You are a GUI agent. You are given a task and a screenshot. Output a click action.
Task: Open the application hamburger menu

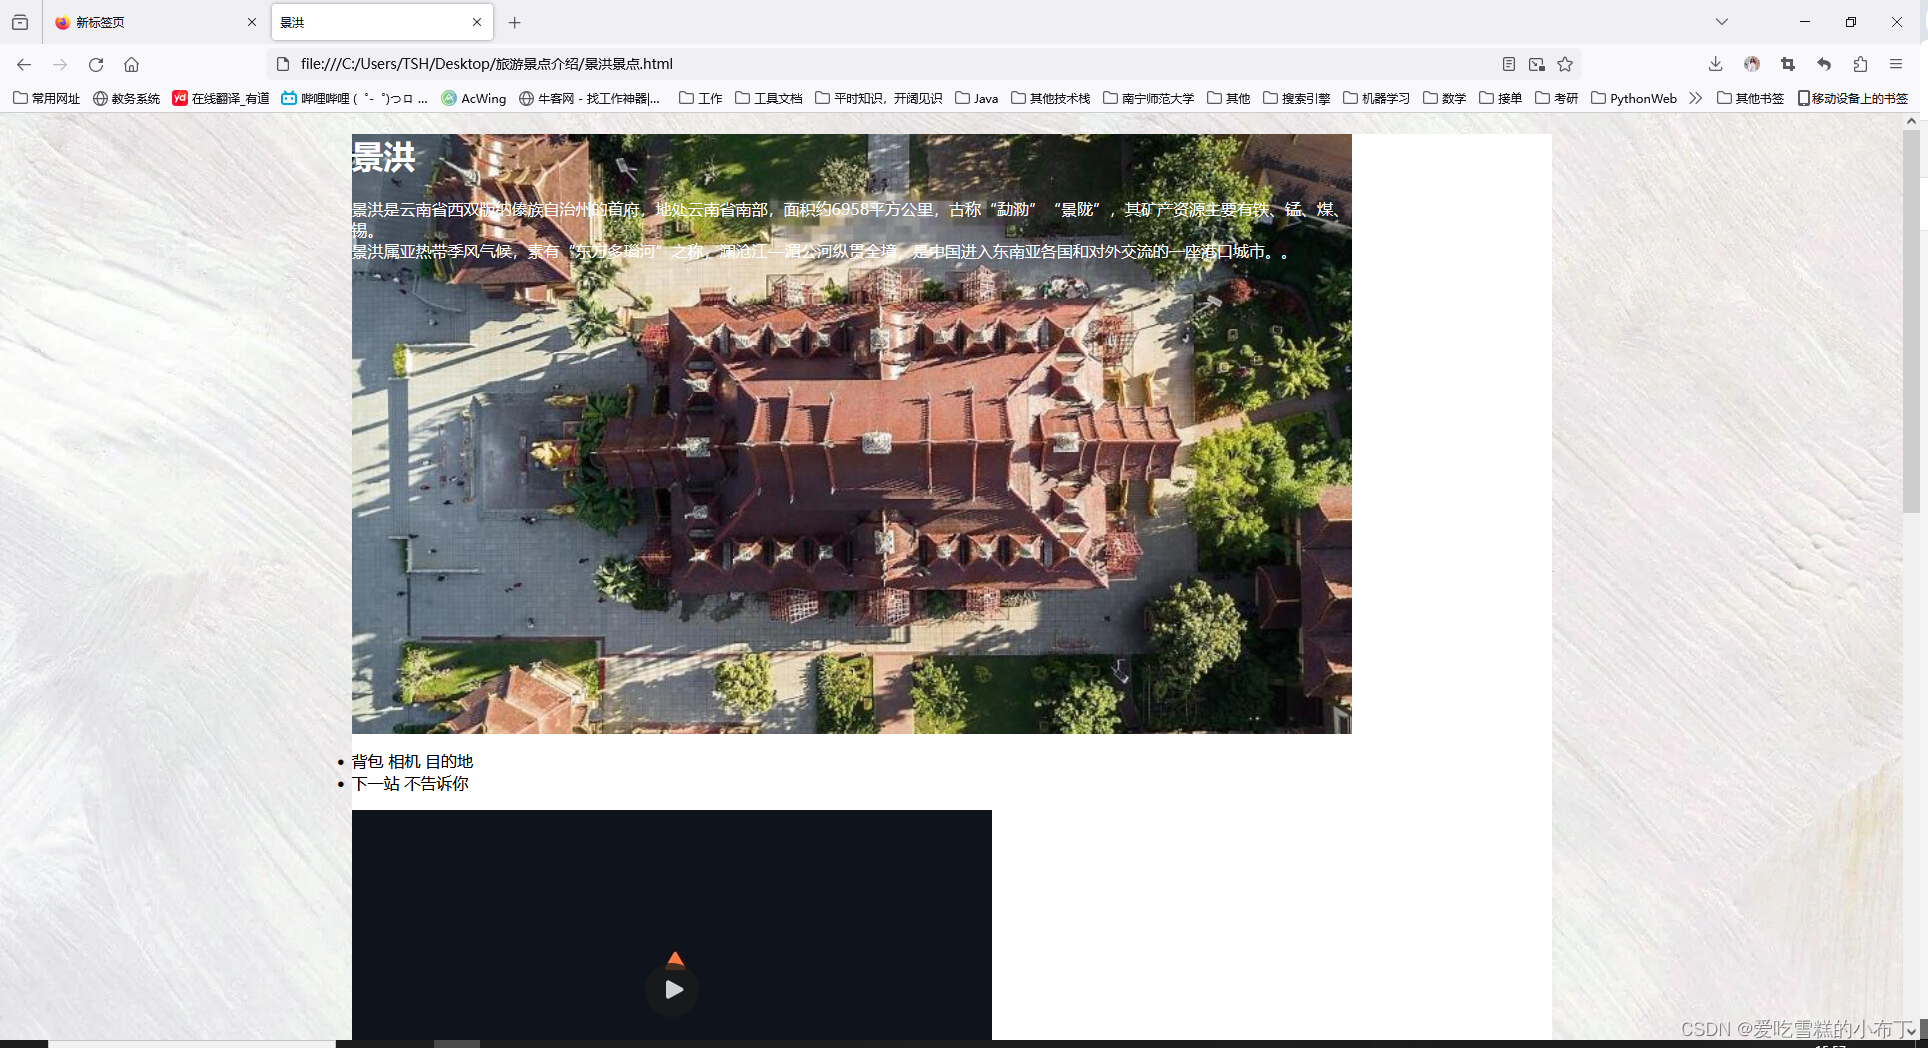click(1896, 64)
